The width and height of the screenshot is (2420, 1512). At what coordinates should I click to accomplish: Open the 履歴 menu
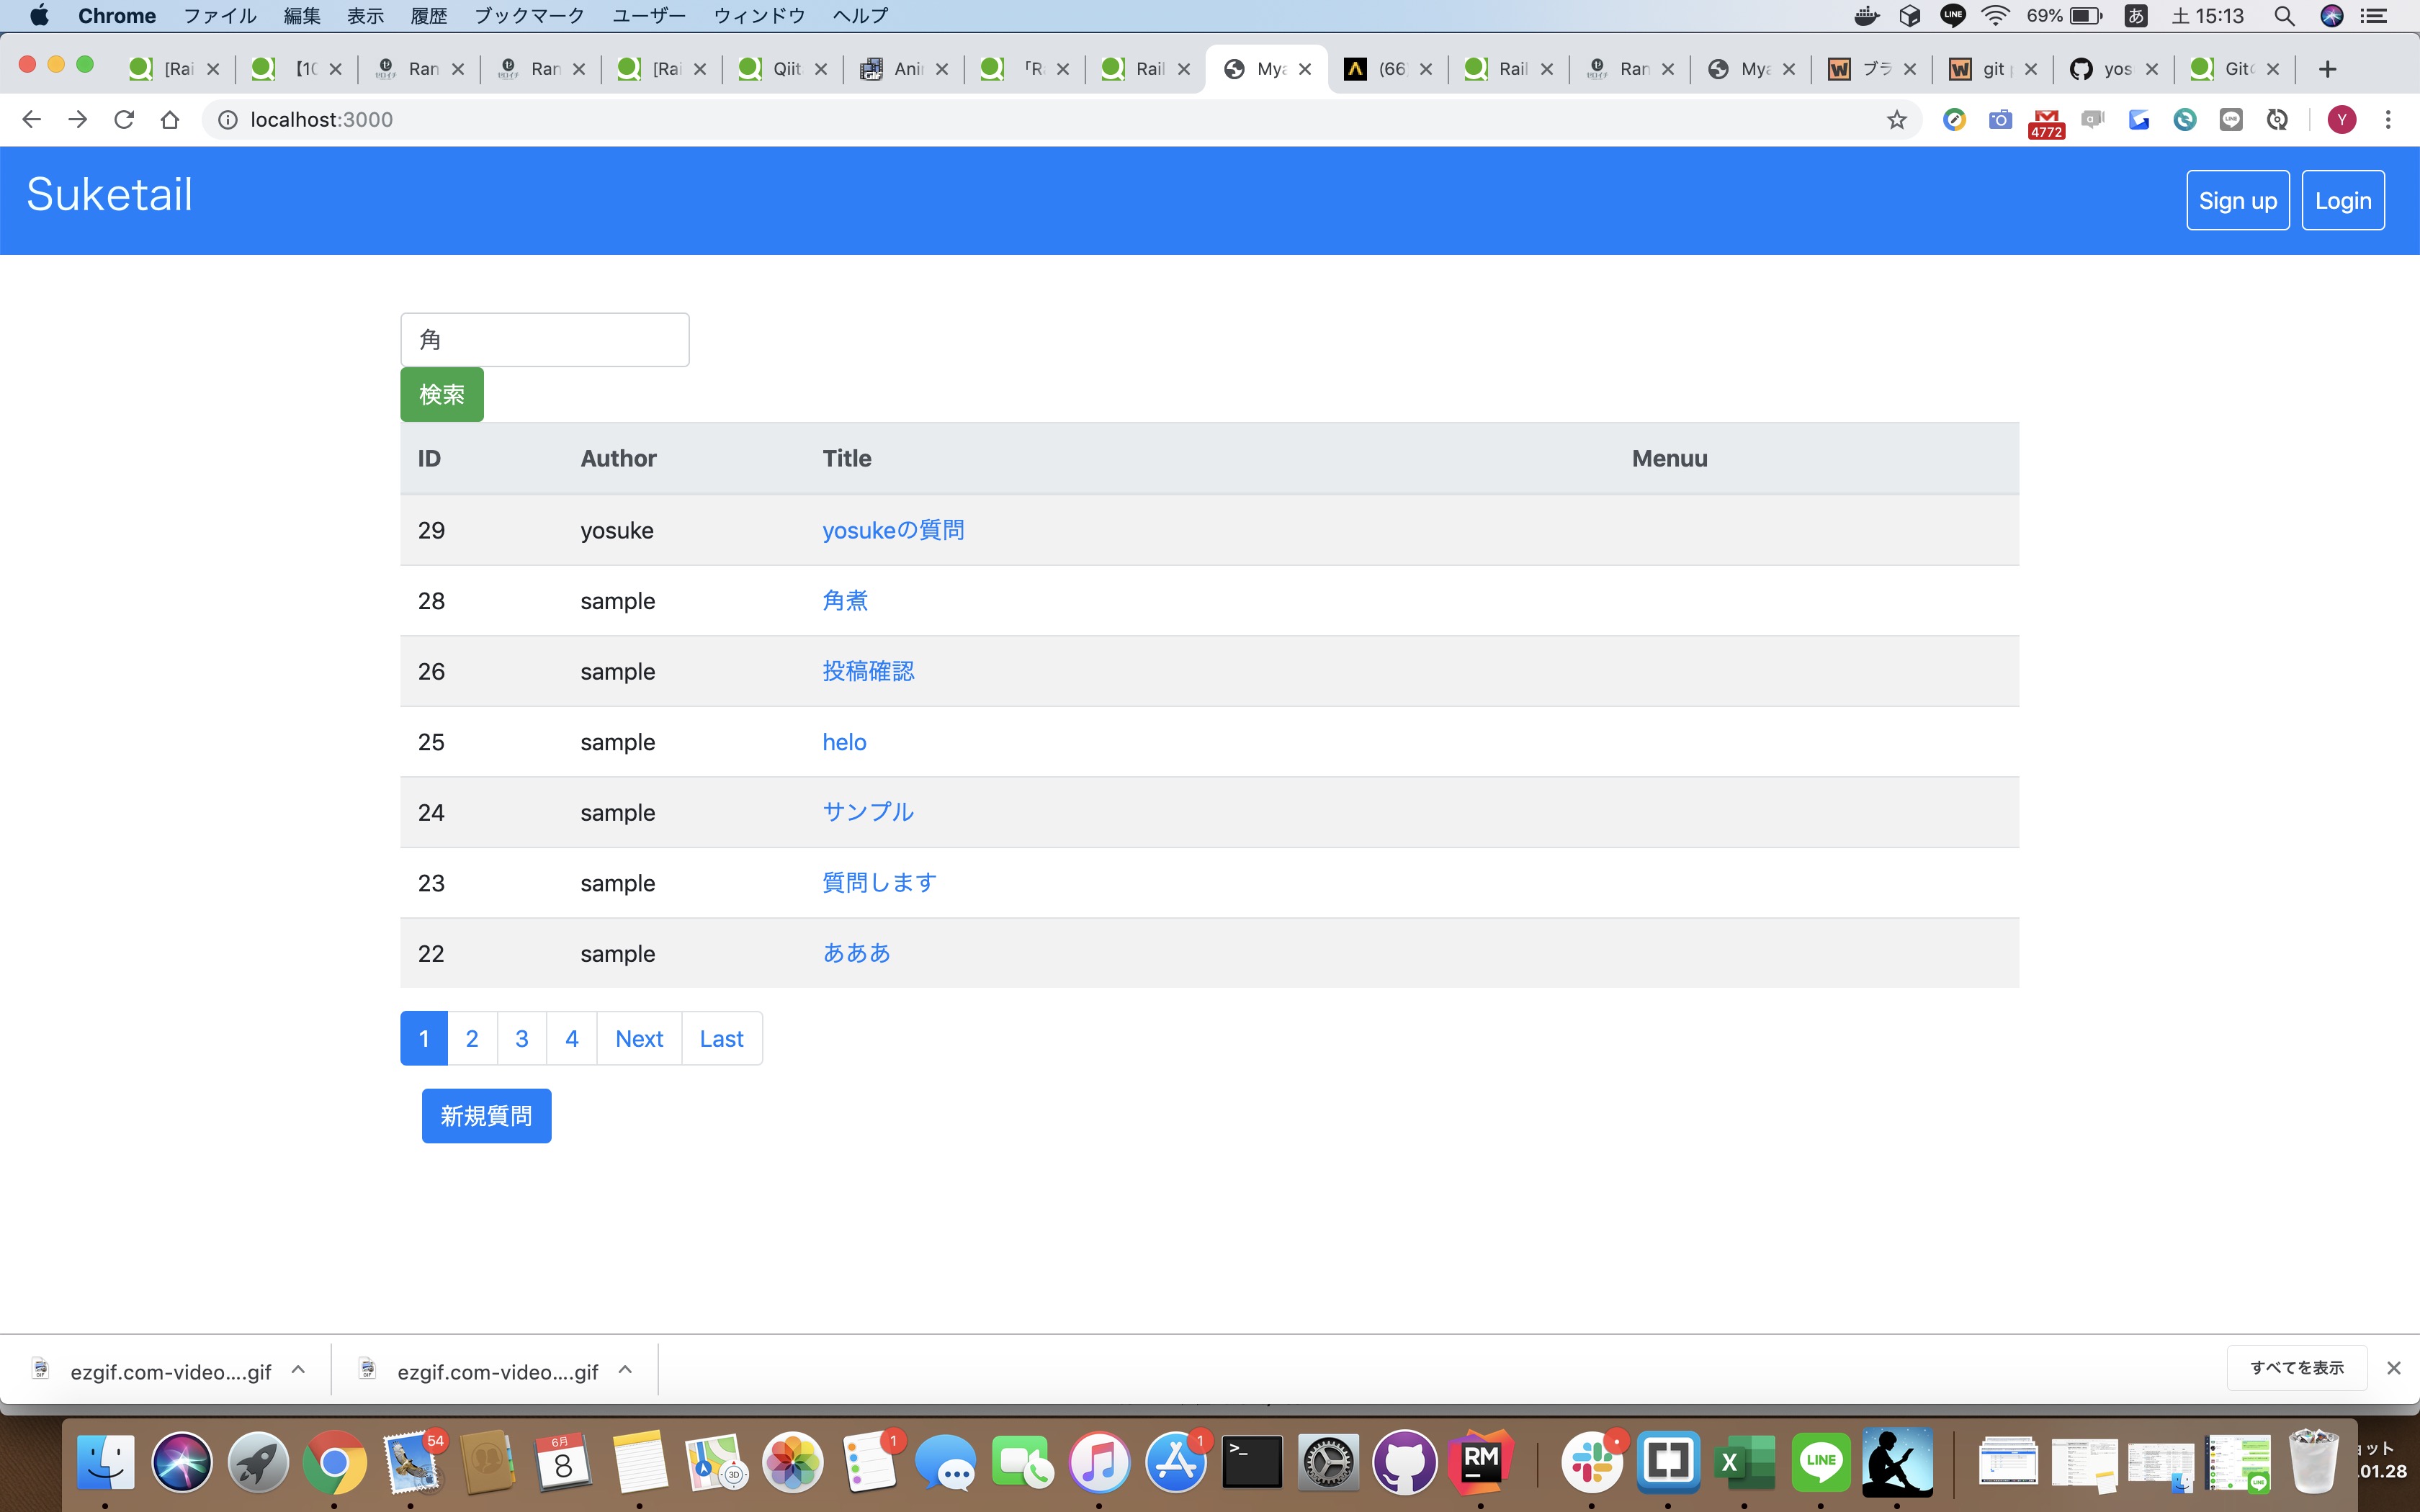pos(429,16)
